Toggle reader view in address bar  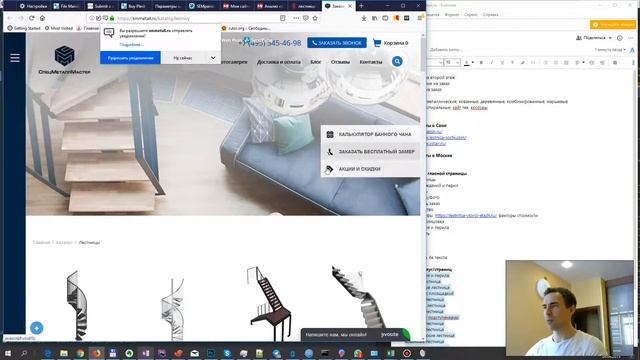[282, 18]
